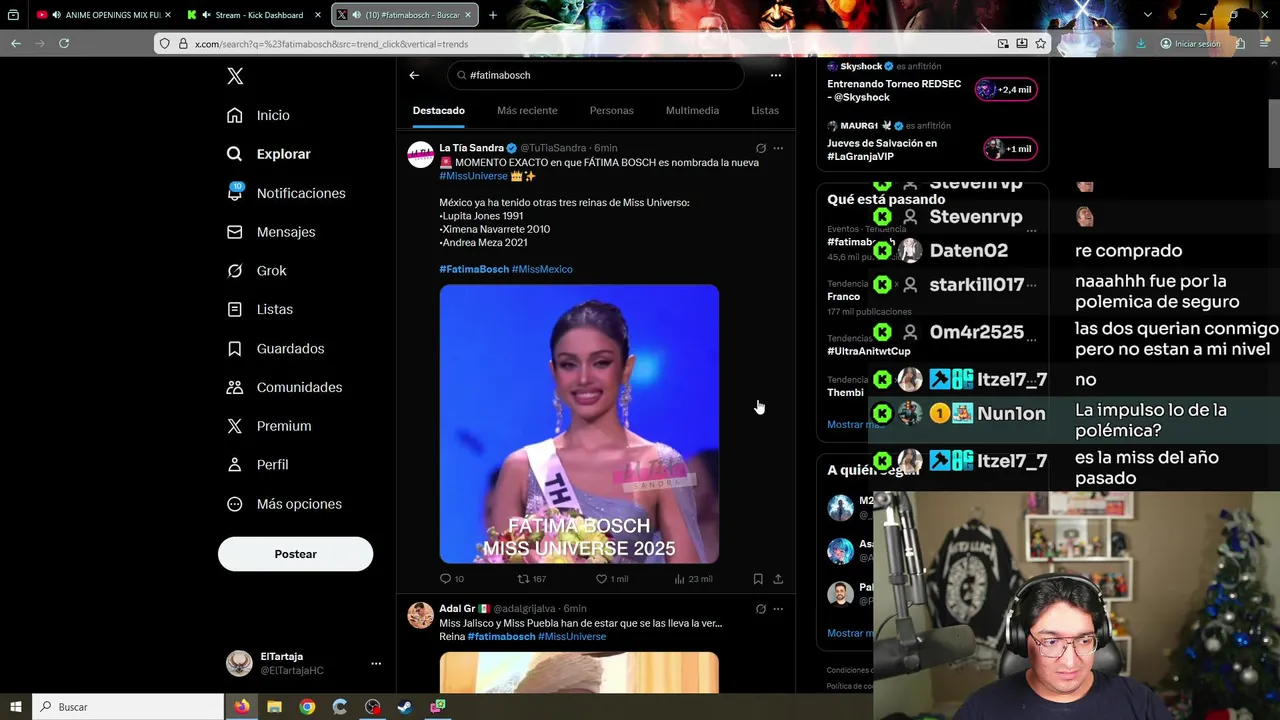Open Skyshock Entrenando Torneo REDSEC space
Screen dimensions: 1280x720
tap(932, 84)
